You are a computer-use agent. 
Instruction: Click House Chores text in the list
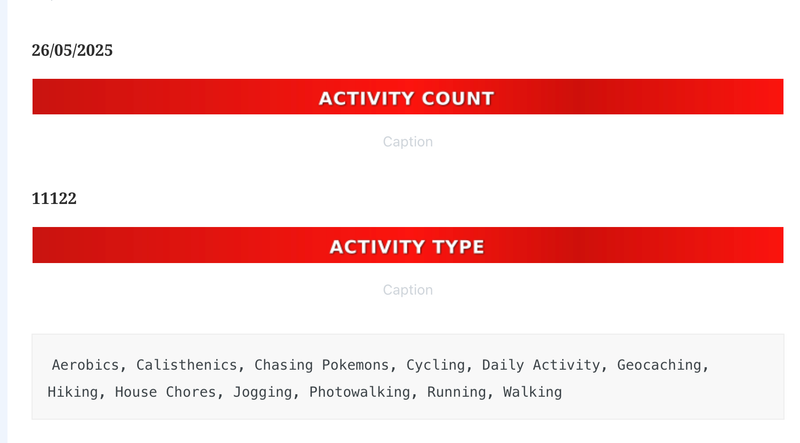point(165,392)
